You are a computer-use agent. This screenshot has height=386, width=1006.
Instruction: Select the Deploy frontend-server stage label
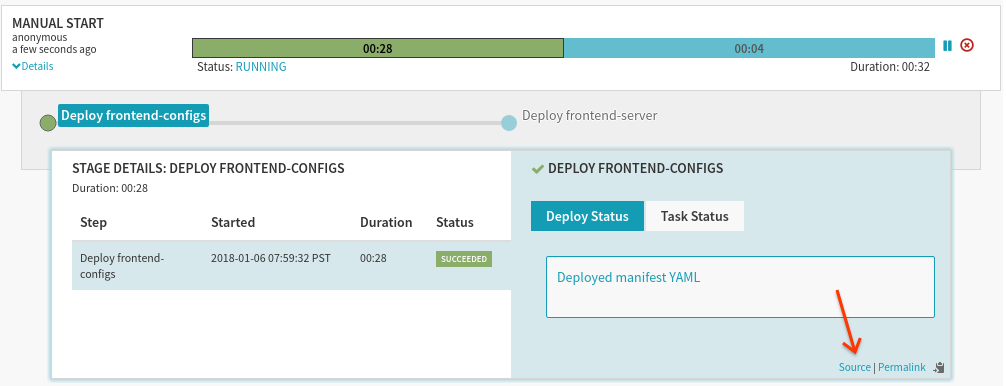point(589,115)
